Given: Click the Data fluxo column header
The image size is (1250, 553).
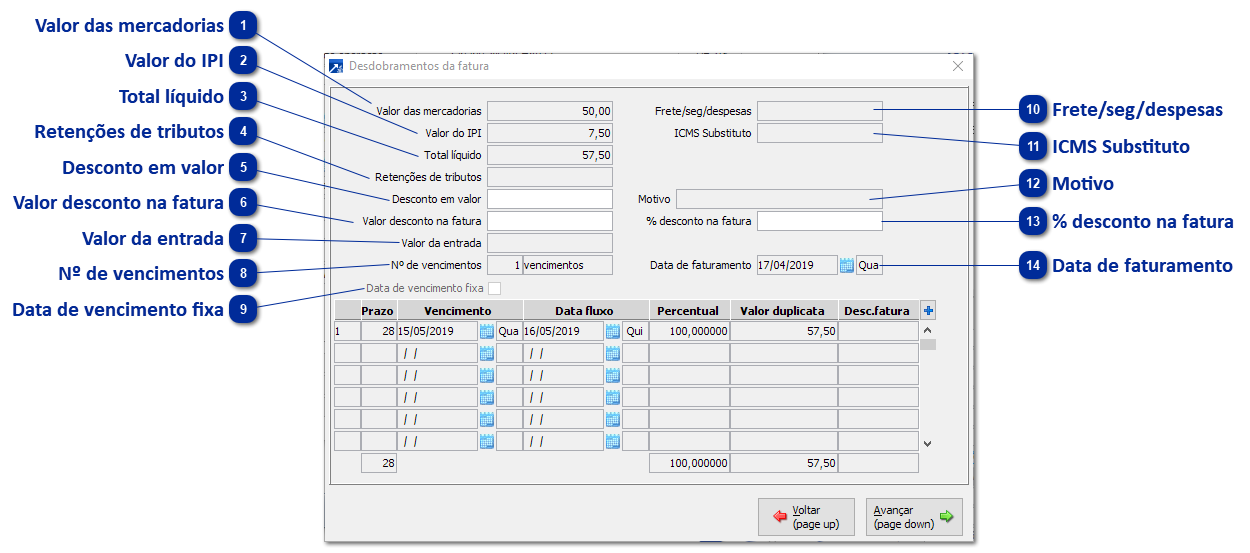Looking at the screenshot, I should click(x=584, y=311).
